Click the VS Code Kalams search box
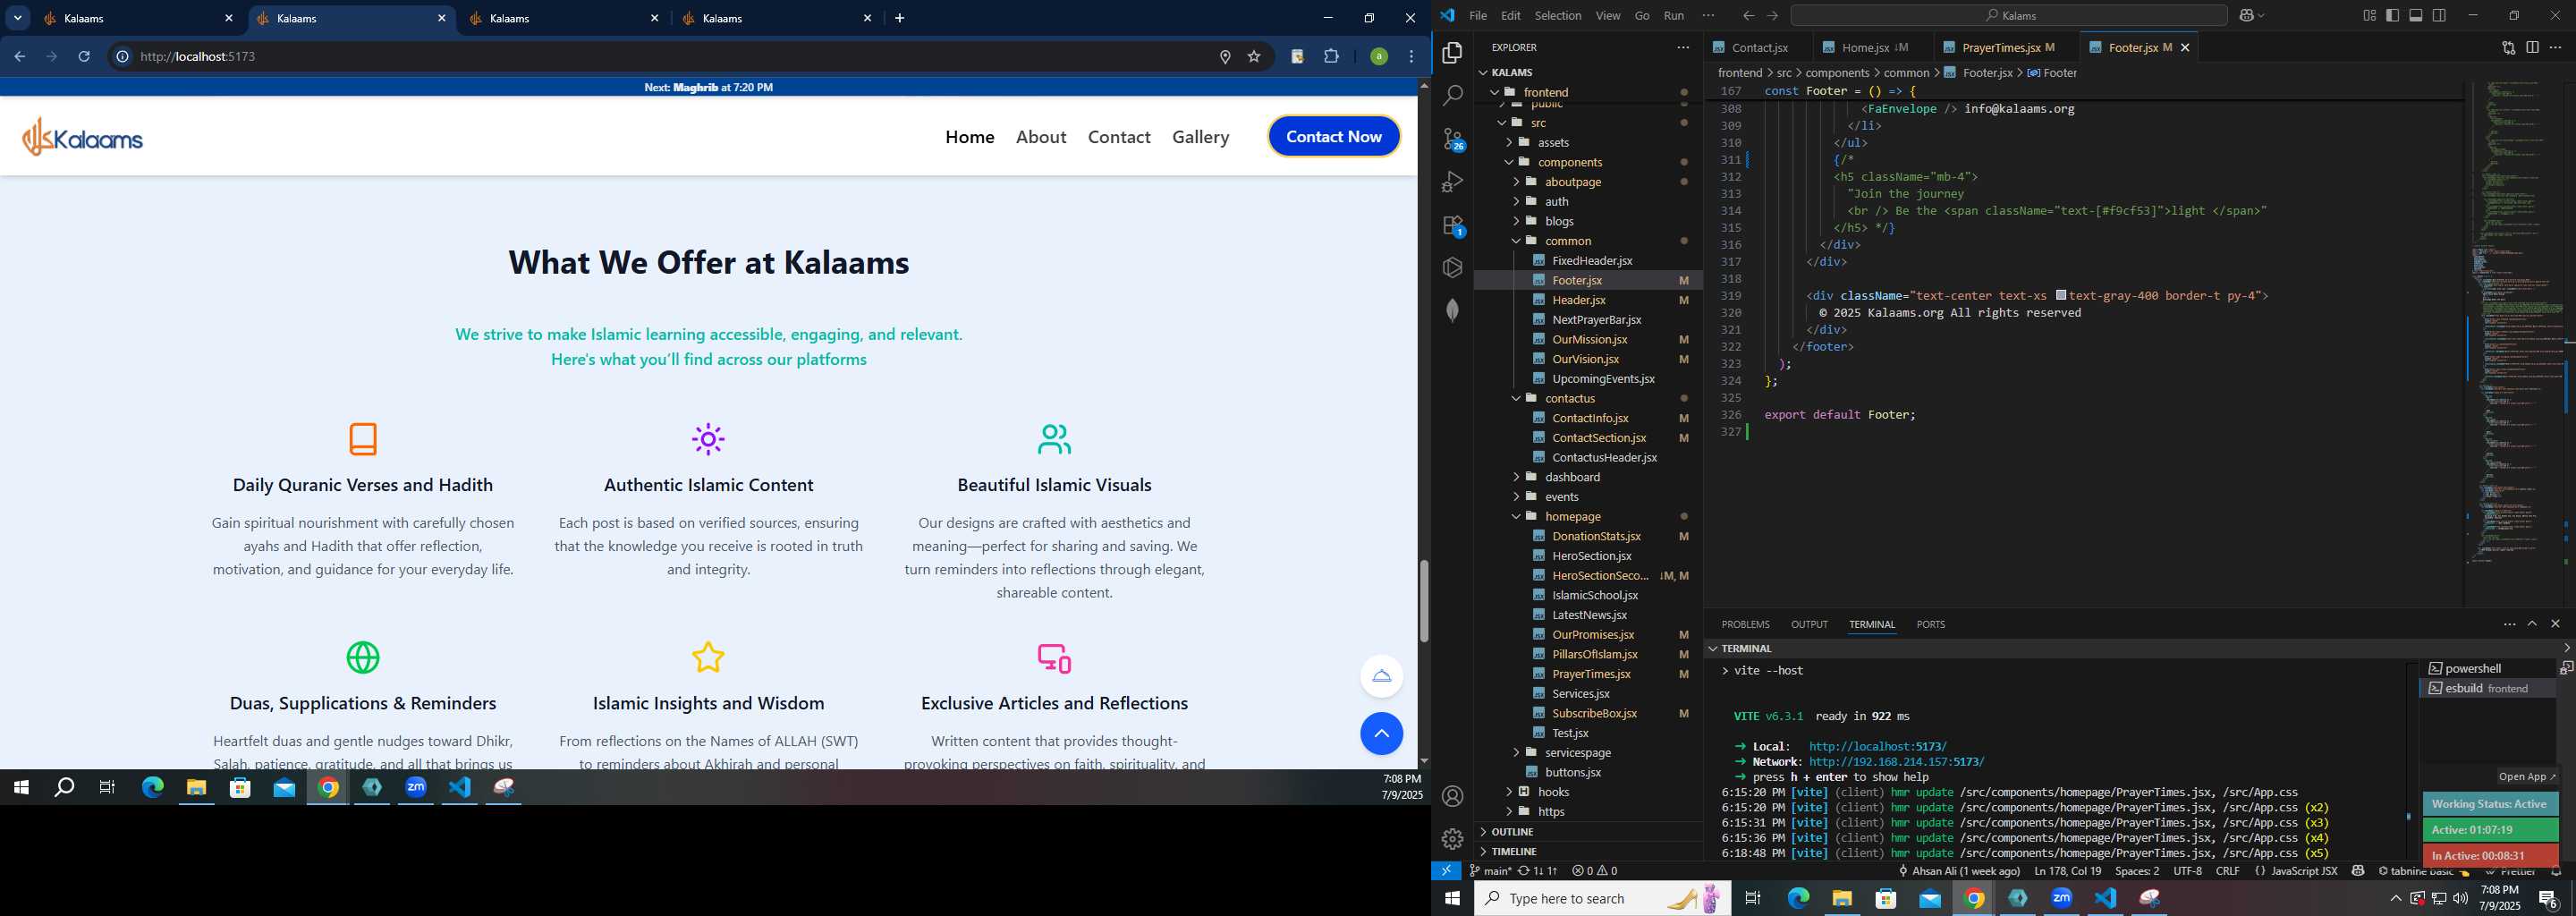Viewport: 2576px width, 916px height. pyautogui.click(x=2009, y=15)
